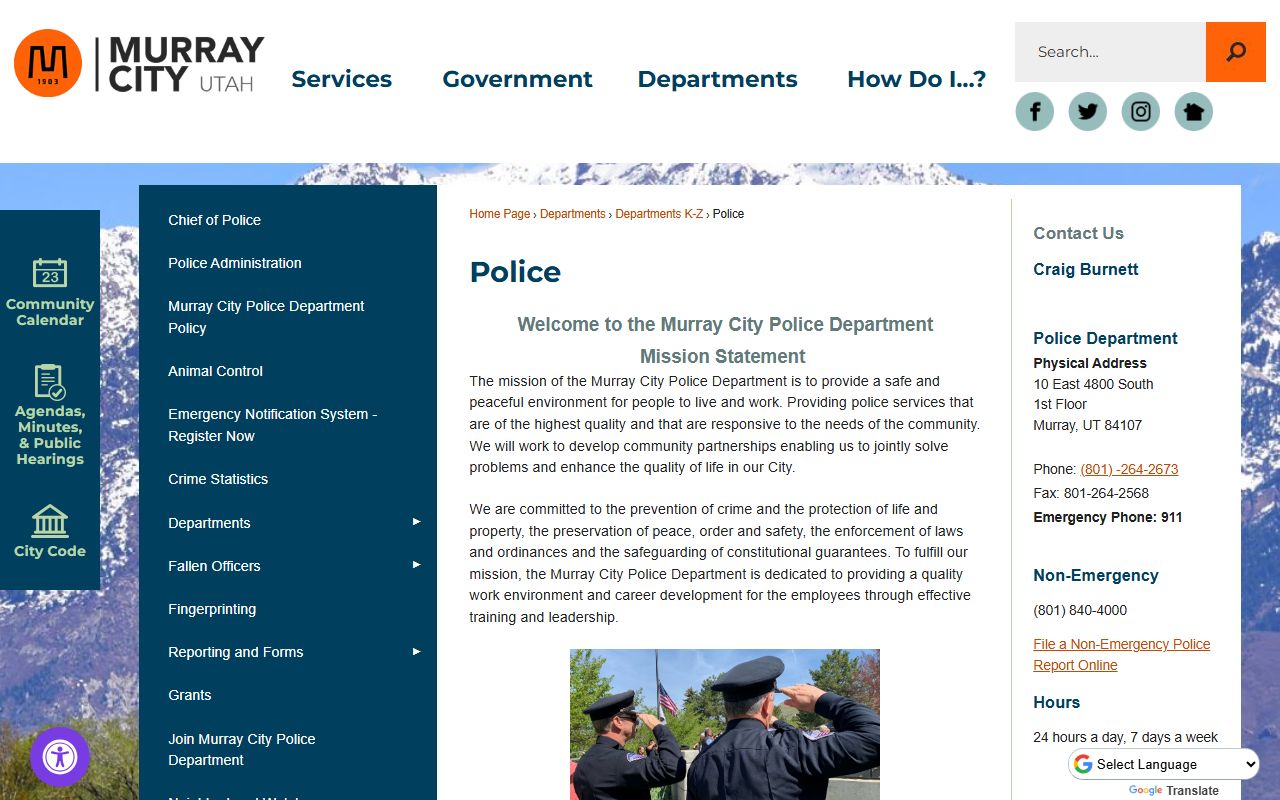Viewport: 1280px width, 800px height.
Task: Open the Facebook social icon
Action: click(x=1035, y=111)
